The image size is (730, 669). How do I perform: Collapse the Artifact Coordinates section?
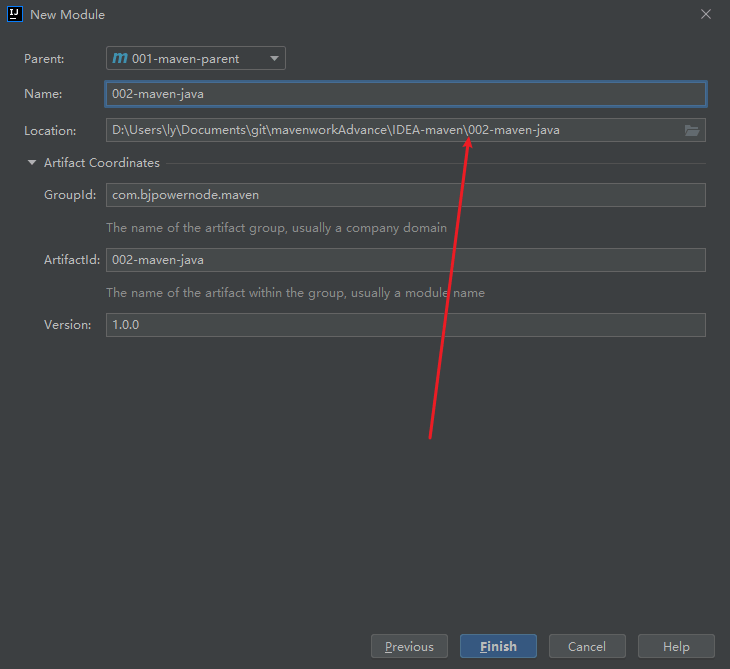[x=32, y=162]
